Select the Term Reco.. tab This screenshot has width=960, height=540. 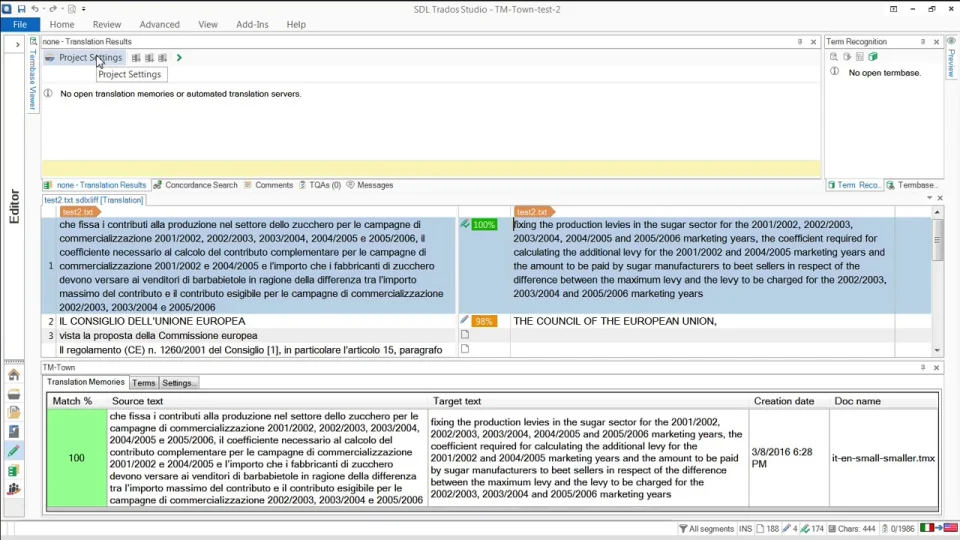854,185
